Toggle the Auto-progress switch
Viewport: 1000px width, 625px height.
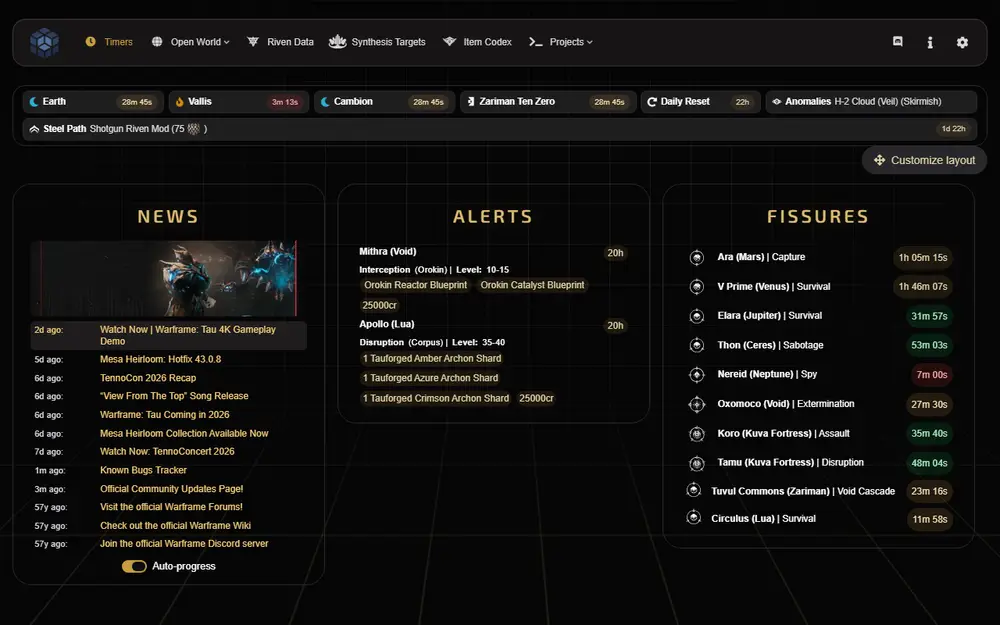point(134,566)
